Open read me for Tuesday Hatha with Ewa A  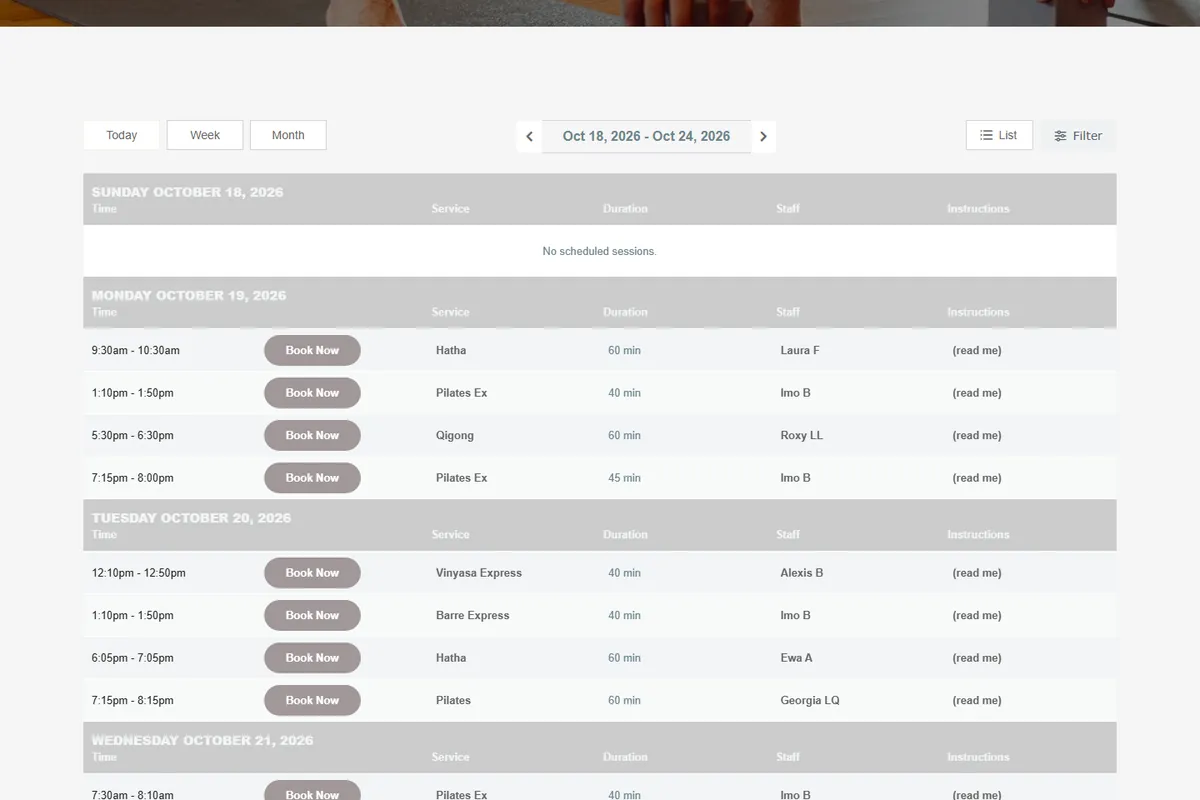977,658
